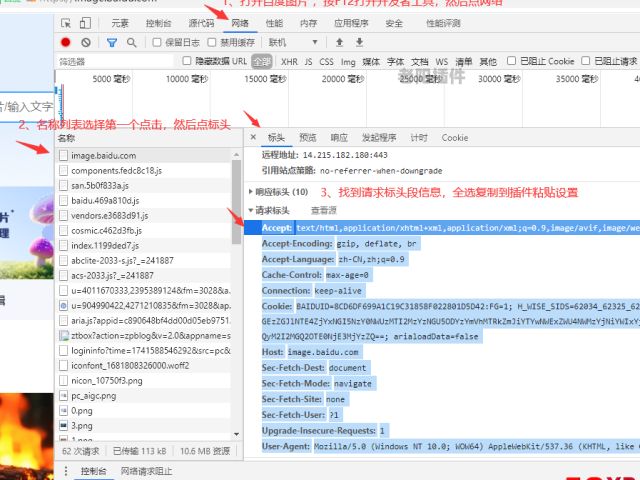The width and height of the screenshot is (640, 480).
Task: Click file icon beside baidu.469a810d.js
Action: (x=63, y=201)
